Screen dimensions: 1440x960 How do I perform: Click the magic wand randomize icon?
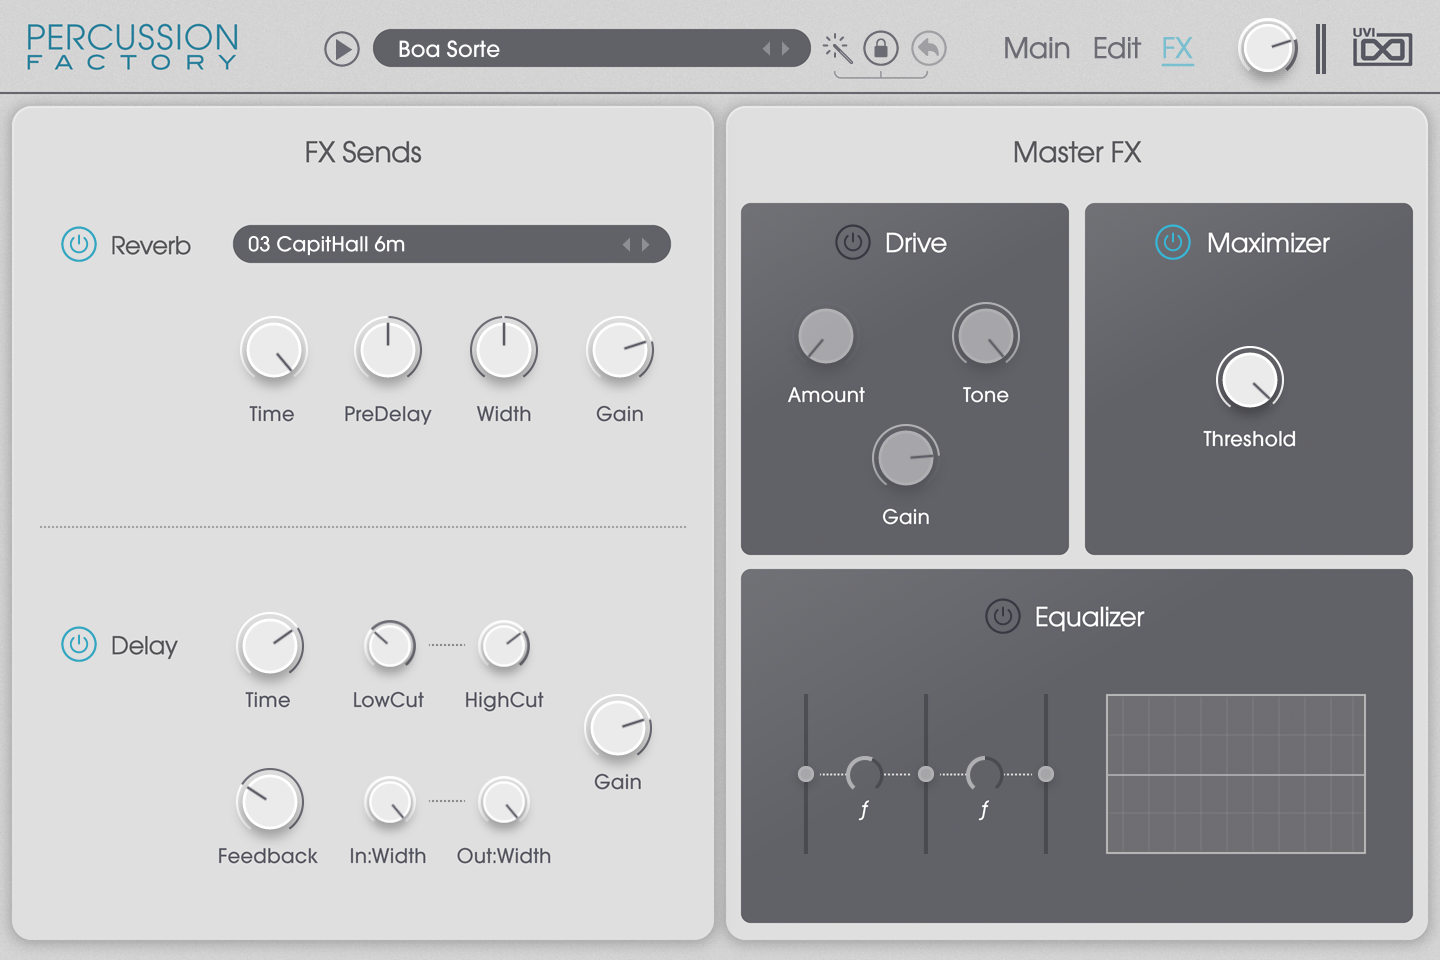(x=837, y=48)
